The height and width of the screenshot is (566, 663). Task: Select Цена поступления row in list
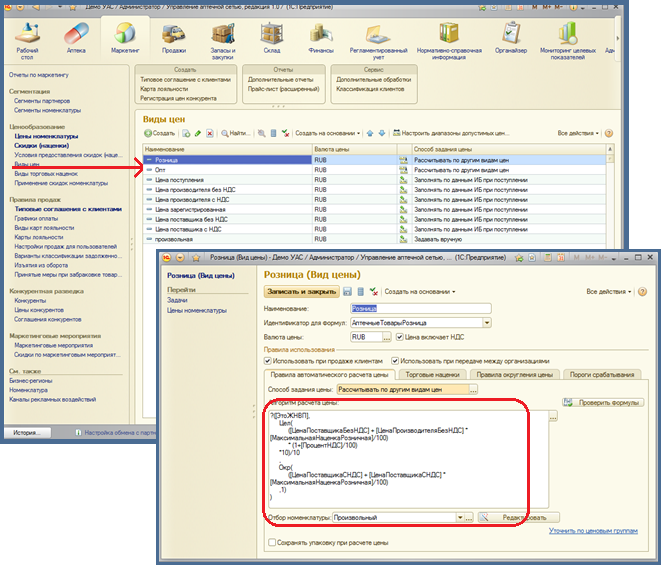[x=374, y=180]
